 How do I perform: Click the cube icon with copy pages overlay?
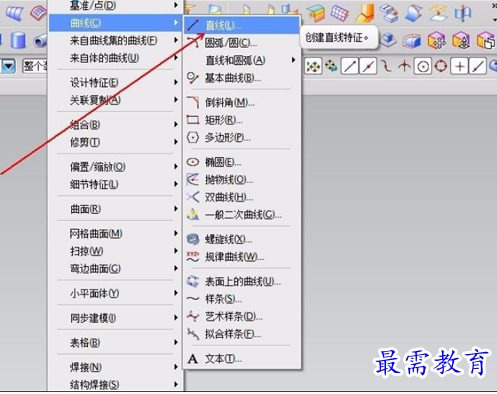coord(486,41)
